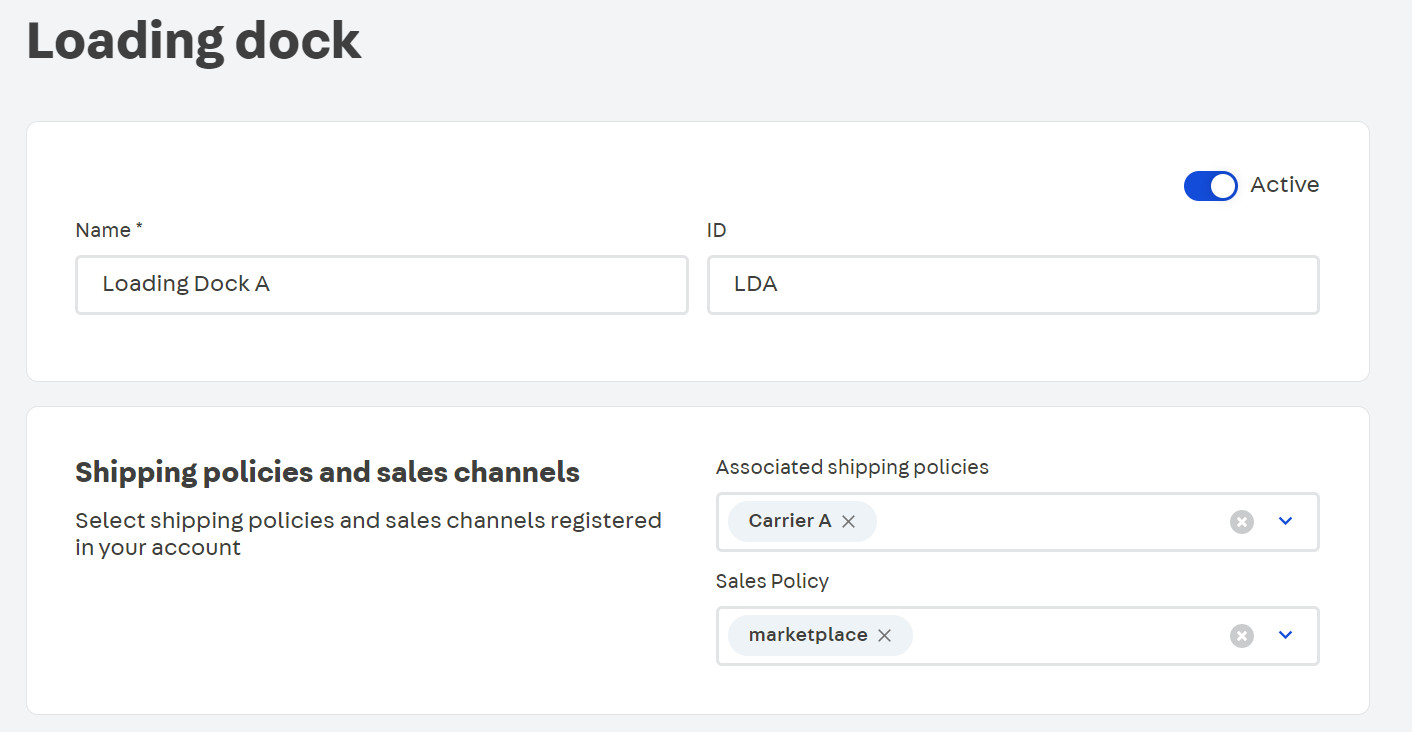Expand the Associated shipping policies dropdown arrow
This screenshot has height=732, width=1412.
click(1286, 521)
